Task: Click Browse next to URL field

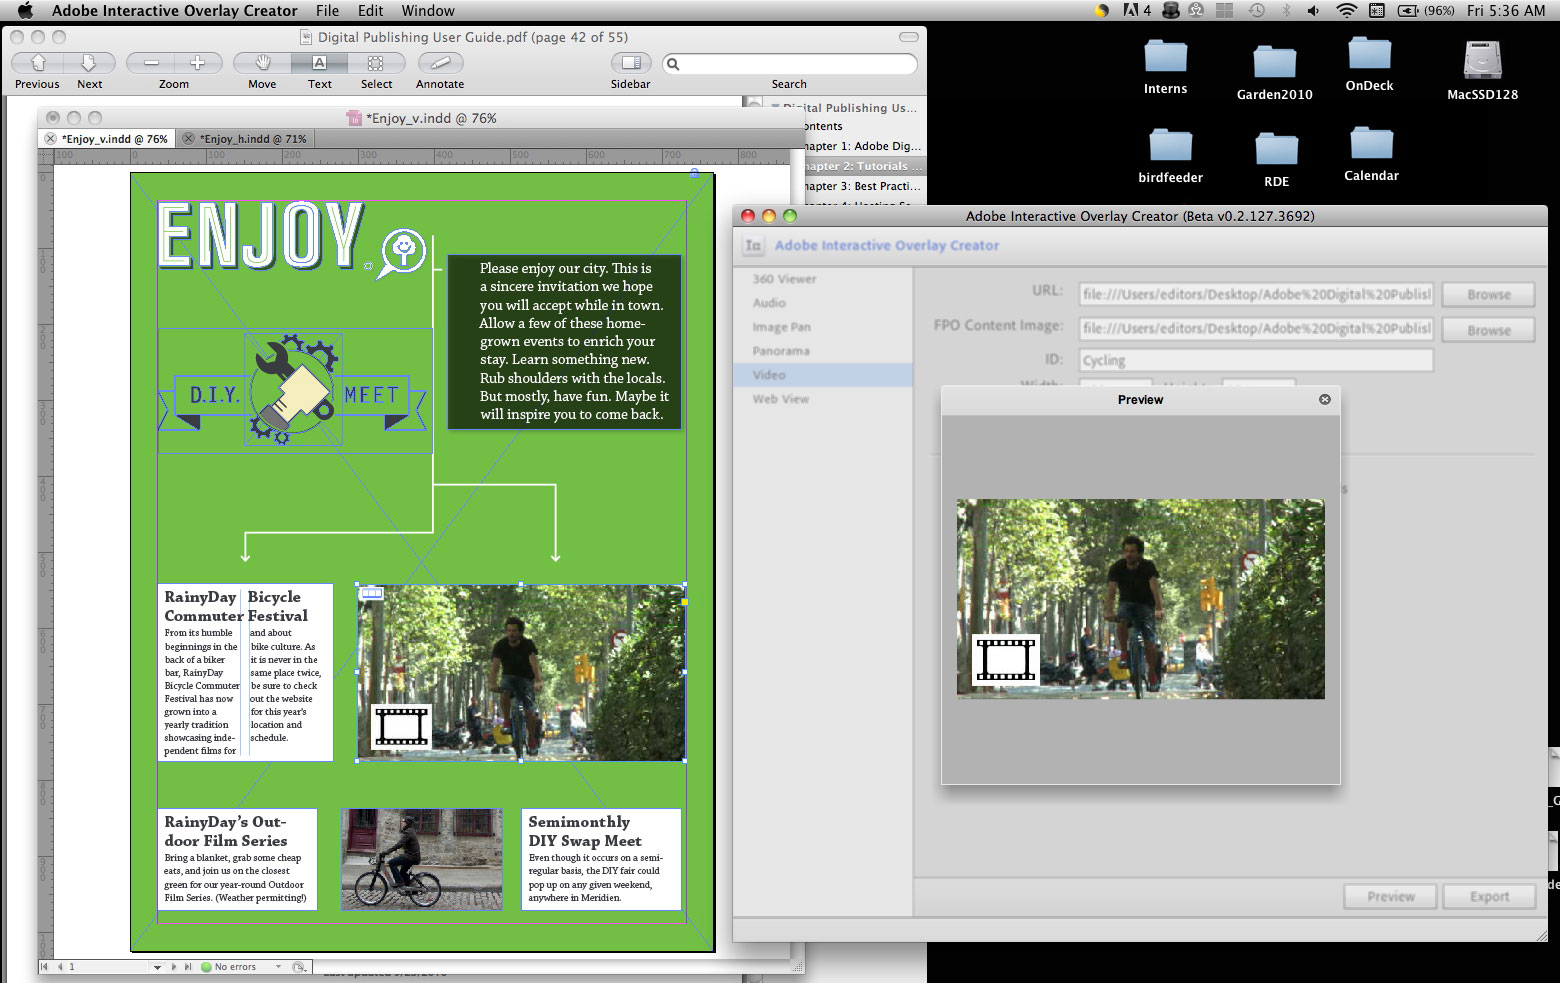Action: tap(1488, 295)
